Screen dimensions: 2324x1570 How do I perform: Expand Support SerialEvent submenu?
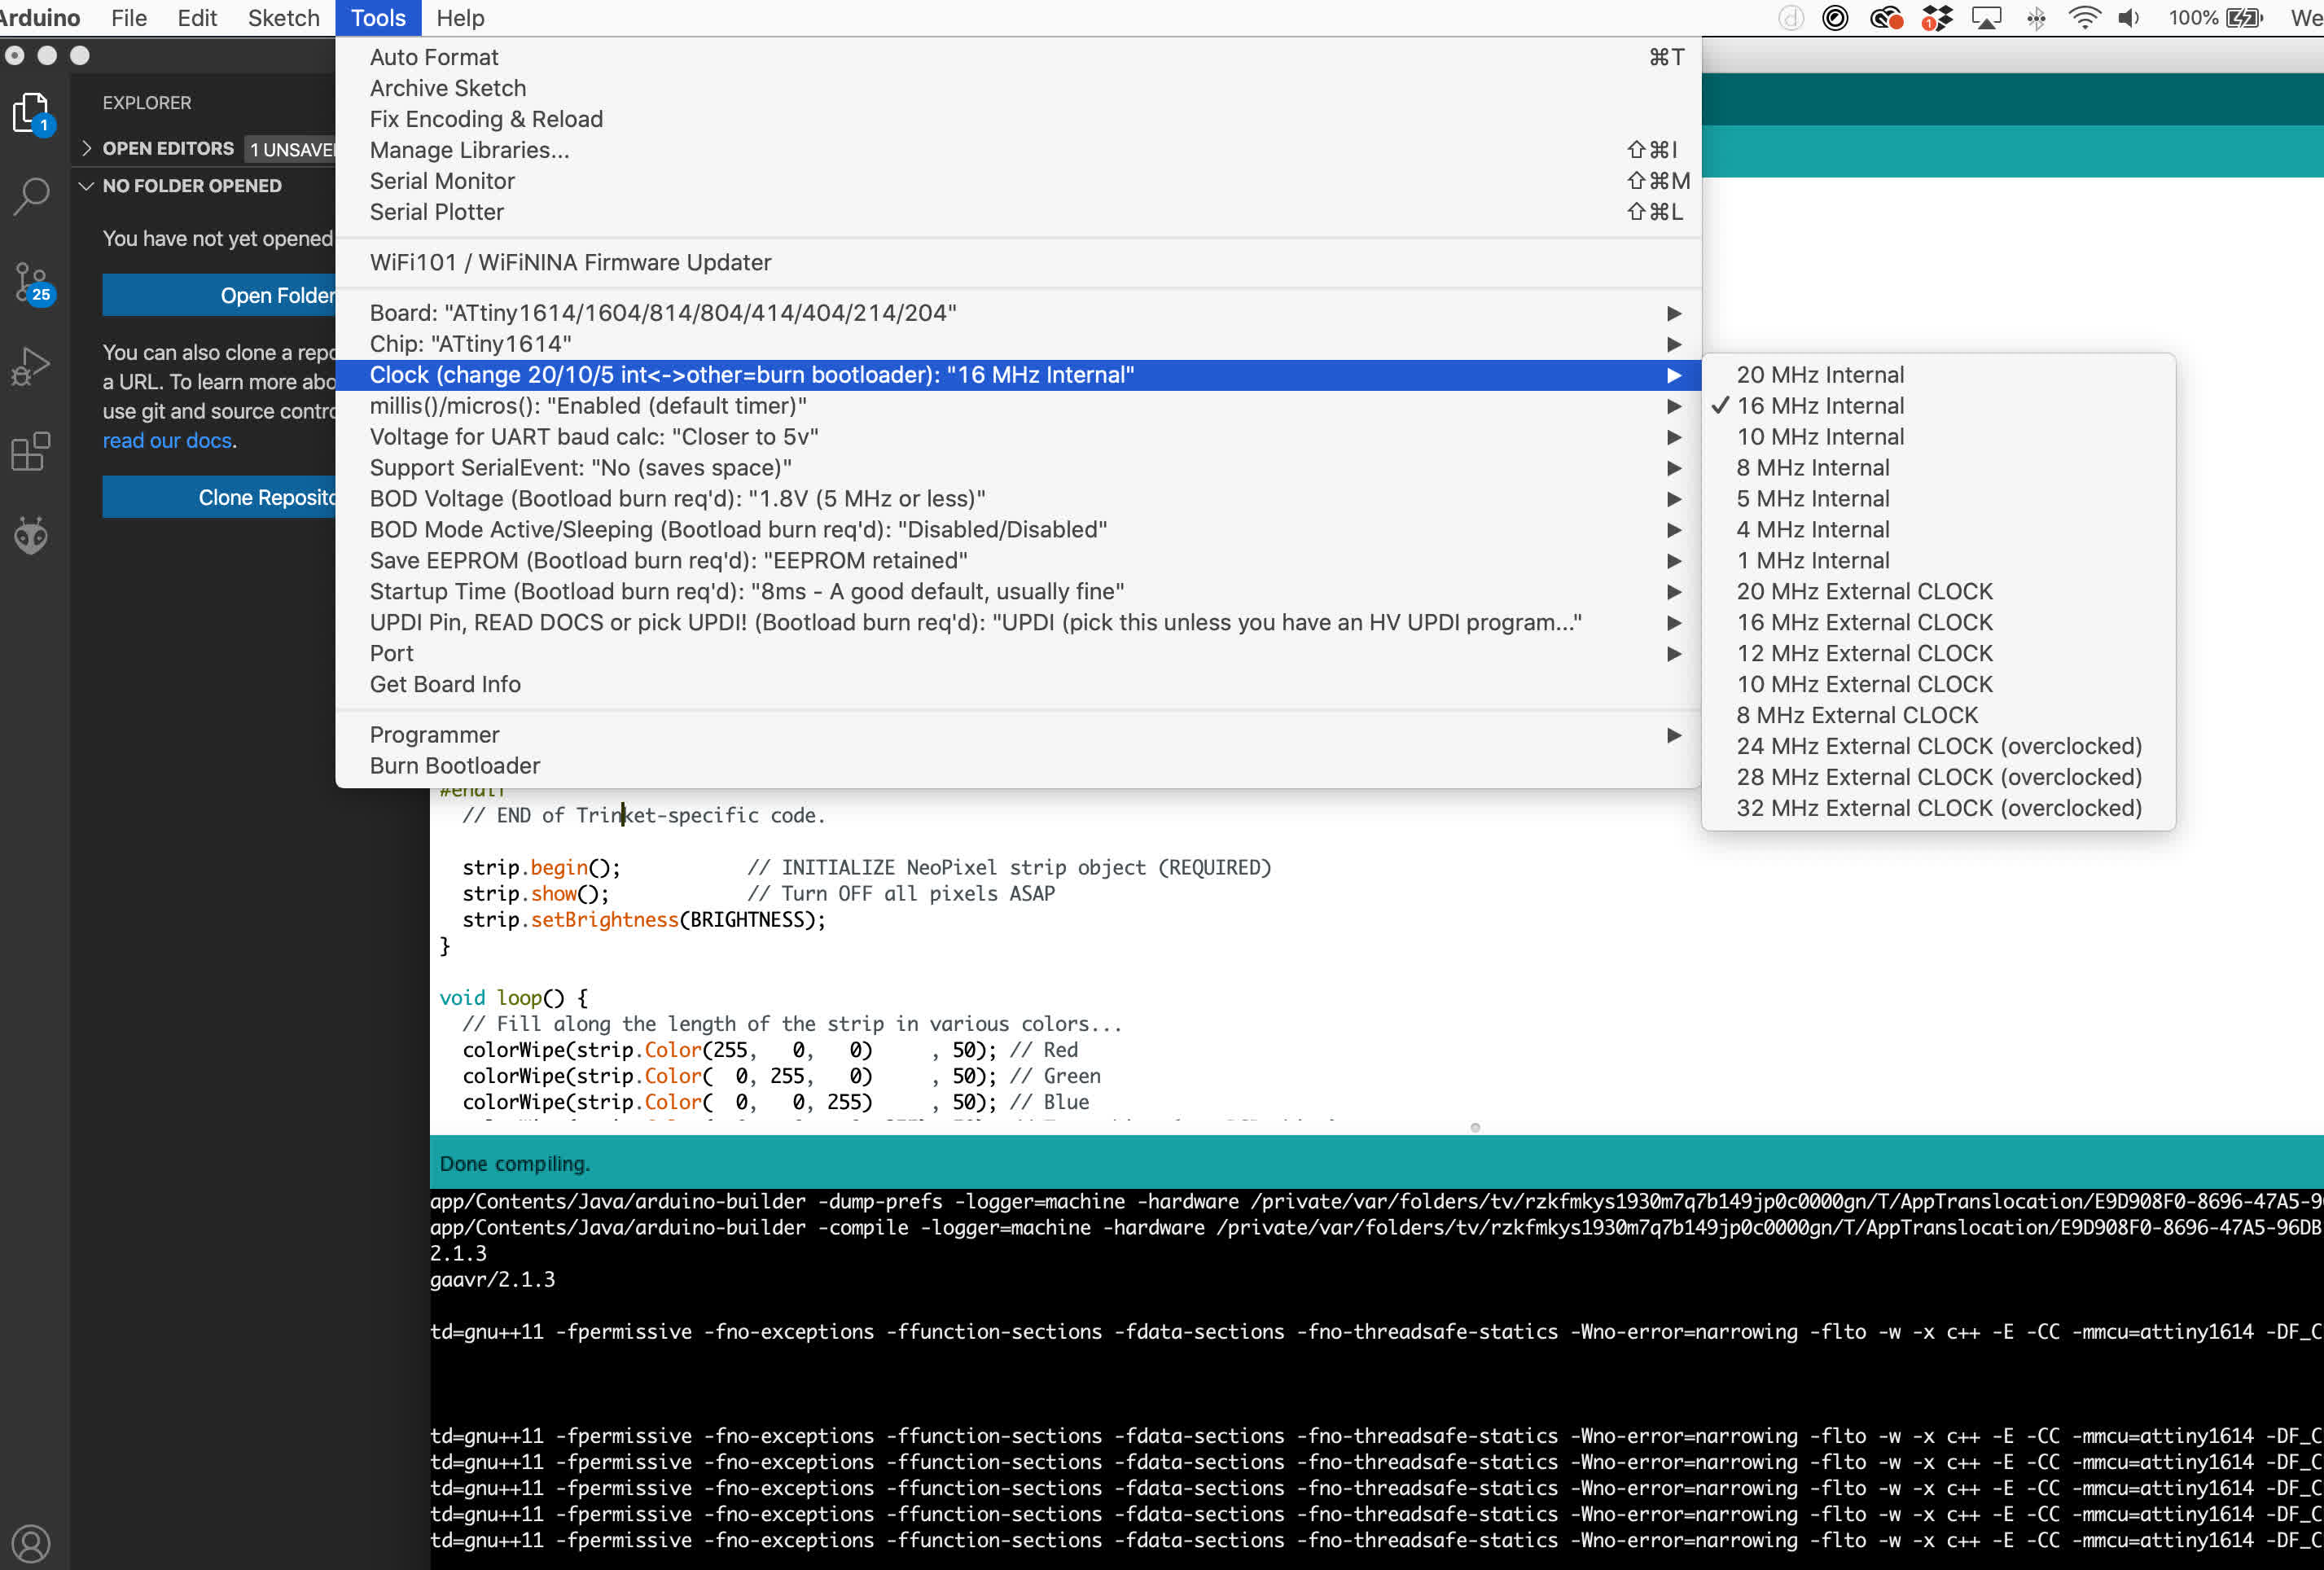tap(1018, 468)
